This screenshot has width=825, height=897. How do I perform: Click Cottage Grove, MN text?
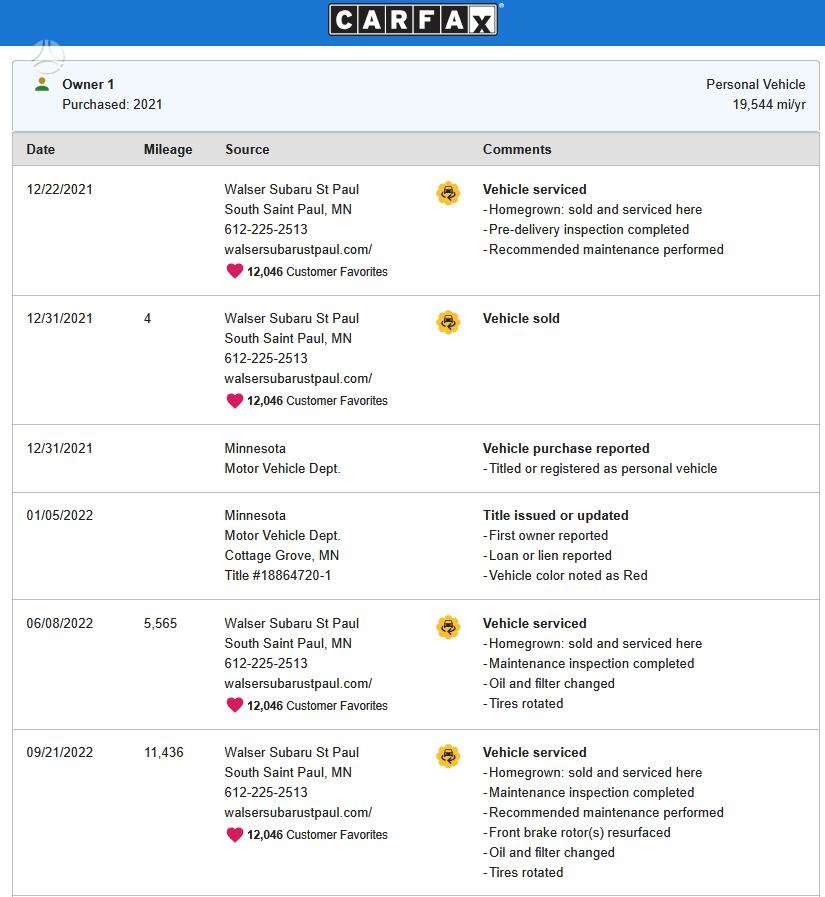(281, 555)
